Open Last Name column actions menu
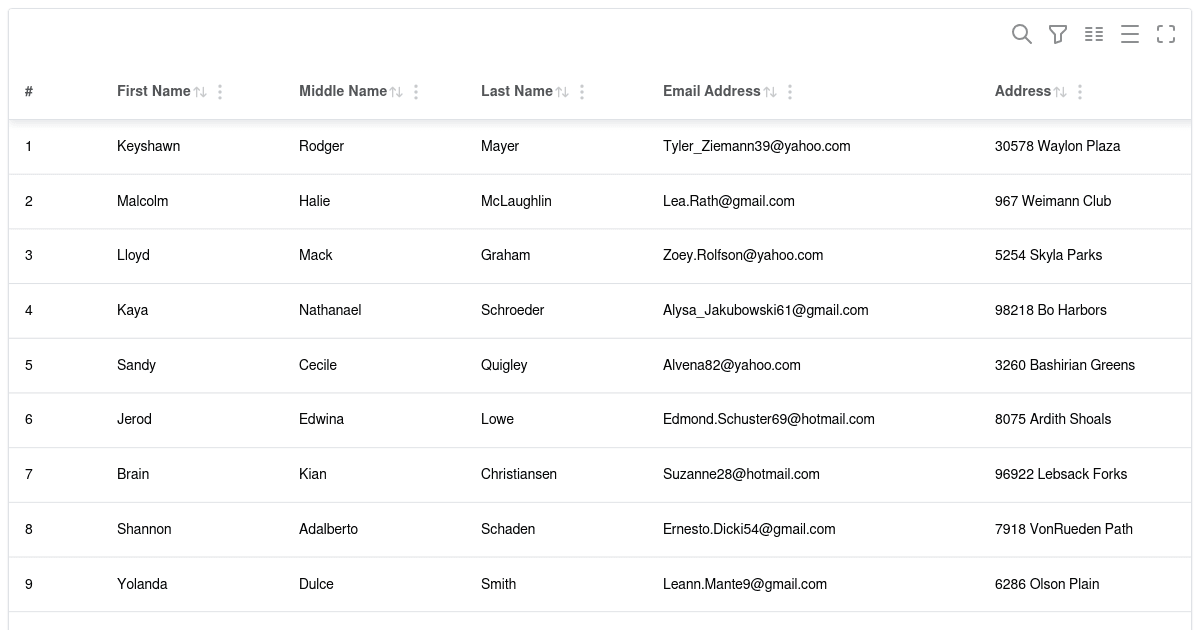1200x630 pixels. click(582, 92)
